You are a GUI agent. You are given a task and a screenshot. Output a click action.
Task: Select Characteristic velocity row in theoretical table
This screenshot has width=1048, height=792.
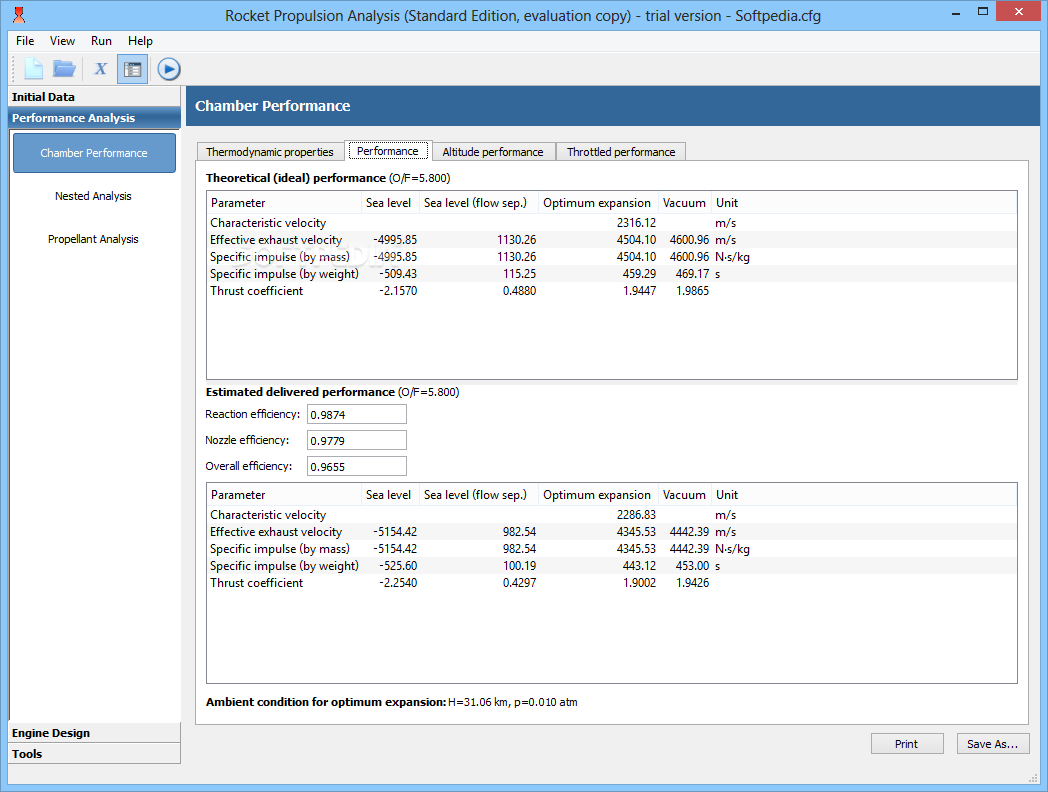[x=612, y=223]
